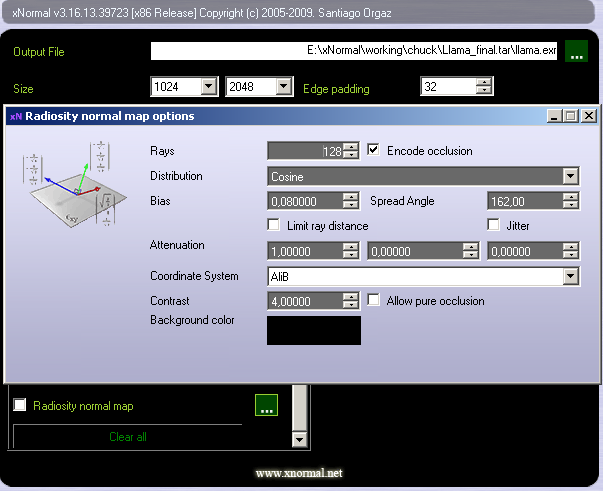Check Allow pure occlusion option

click(x=374, y=300)
